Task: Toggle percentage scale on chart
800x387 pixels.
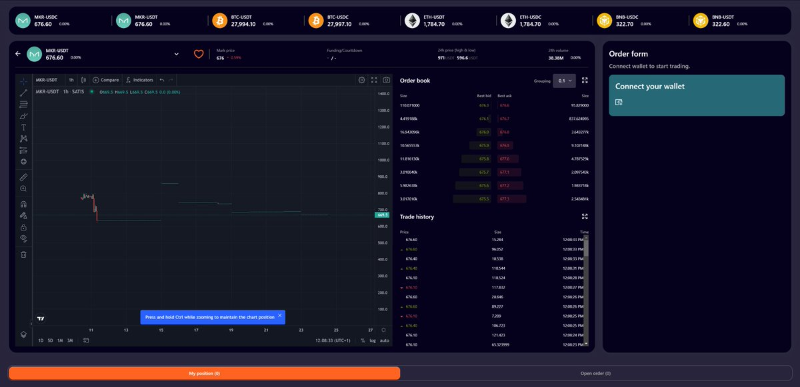Action: click(363, 341)
